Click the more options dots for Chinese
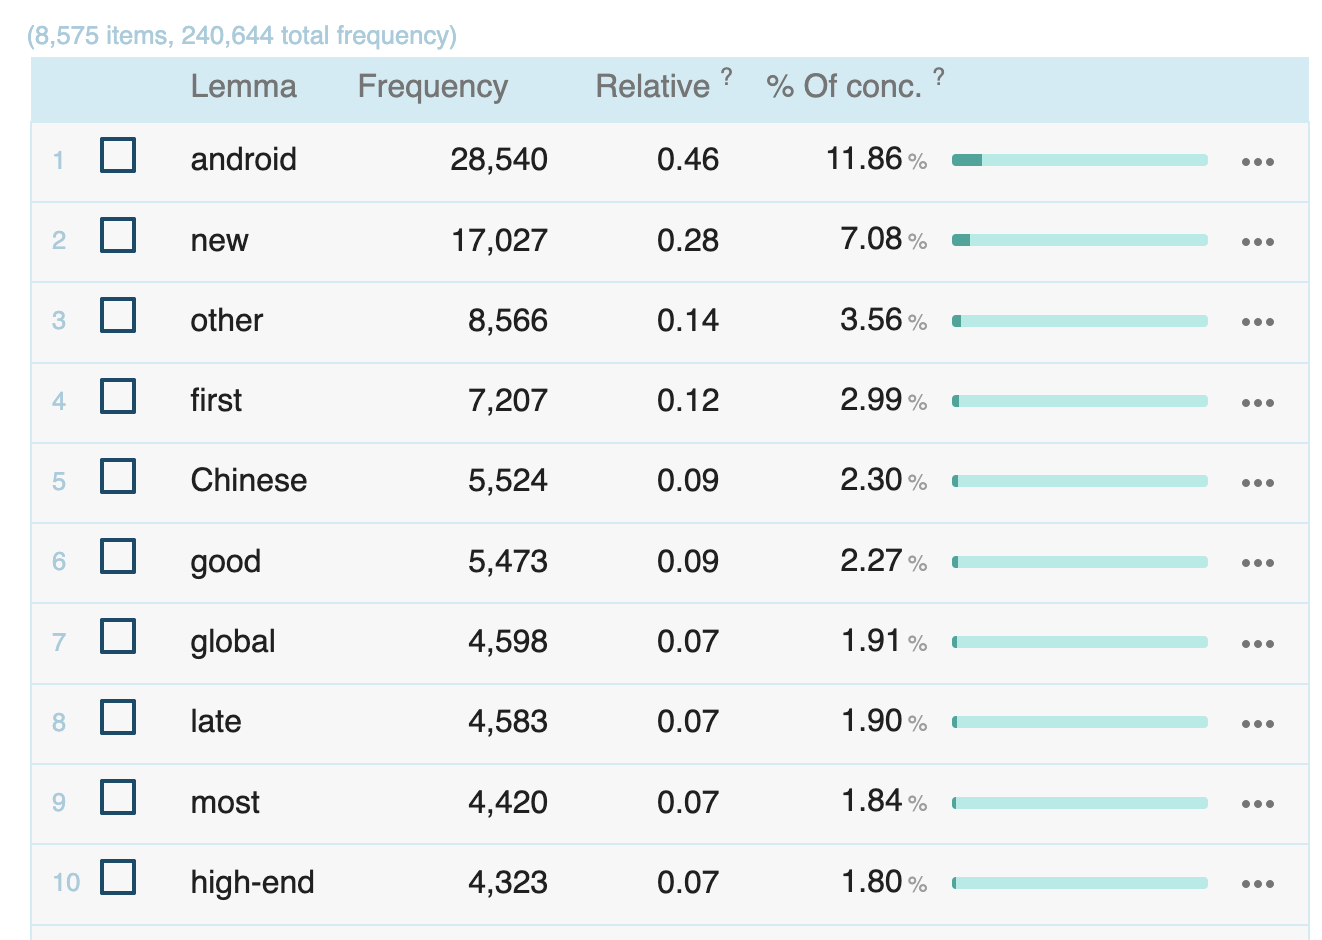The image size is (1322, 940). (x=1257, y=483)
